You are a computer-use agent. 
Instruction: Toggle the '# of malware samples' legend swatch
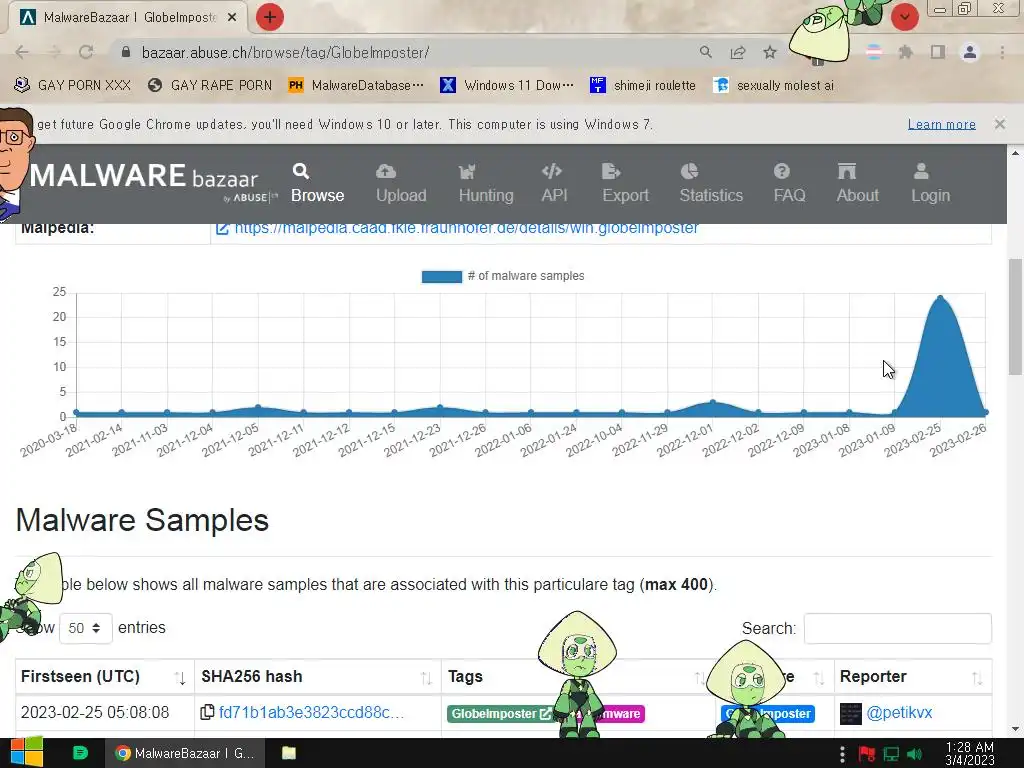(x=441, y=276)
